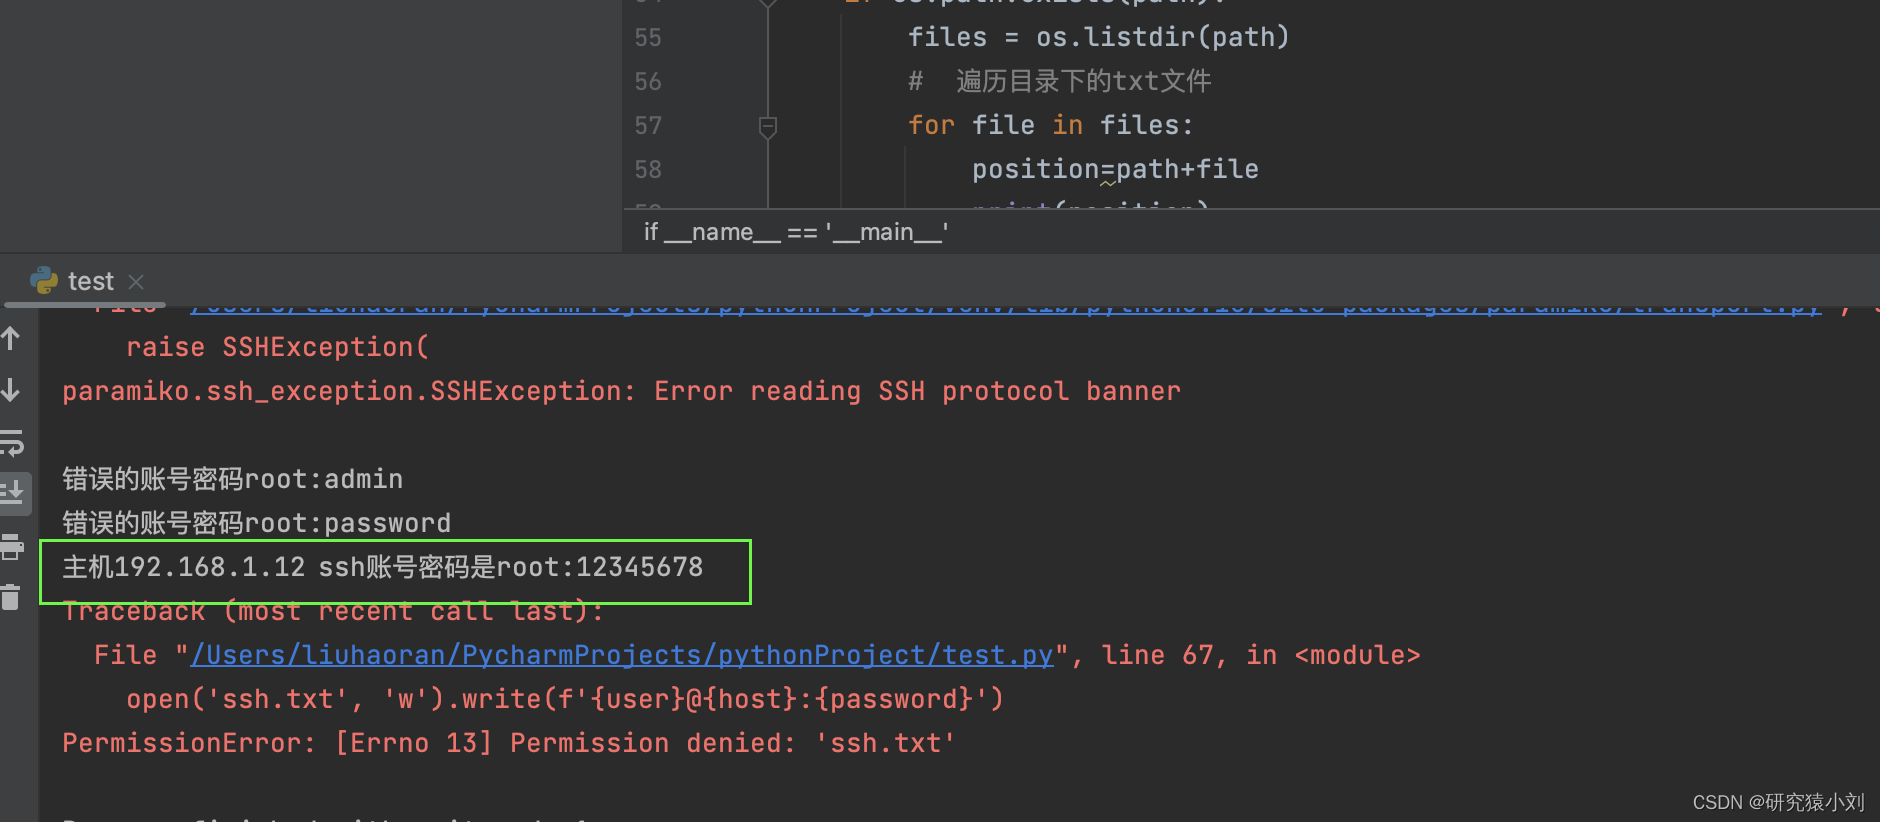Toggle soft-wrap in run console
Screen dimensions: 1880x822
pos(12,442)
